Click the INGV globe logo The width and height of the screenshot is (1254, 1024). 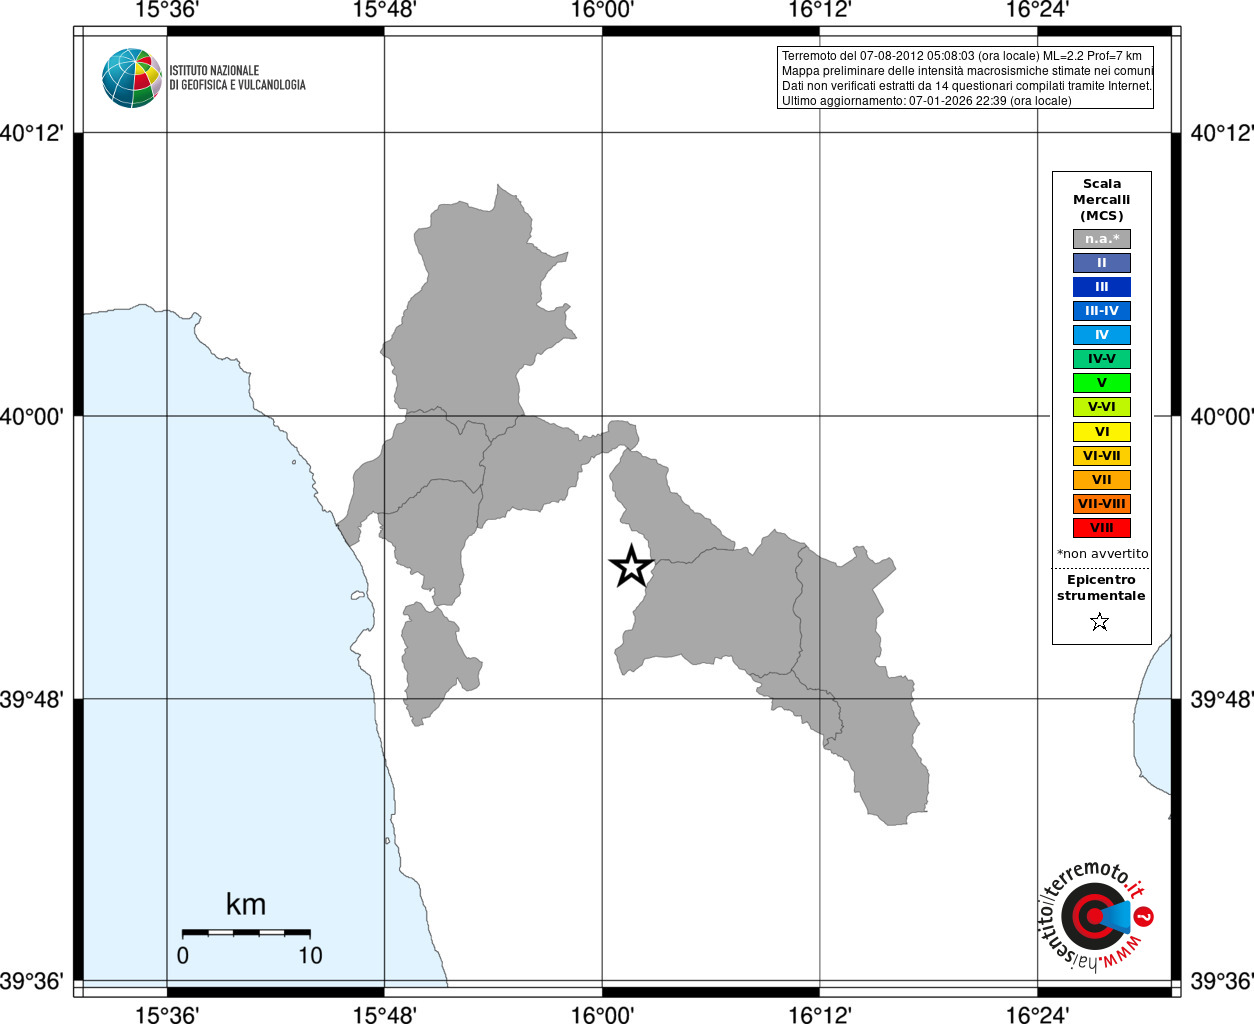pos(132,78)
